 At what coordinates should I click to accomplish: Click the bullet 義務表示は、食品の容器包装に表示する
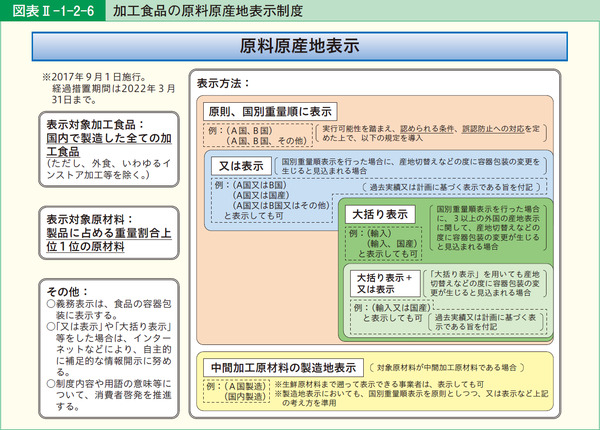109,309
